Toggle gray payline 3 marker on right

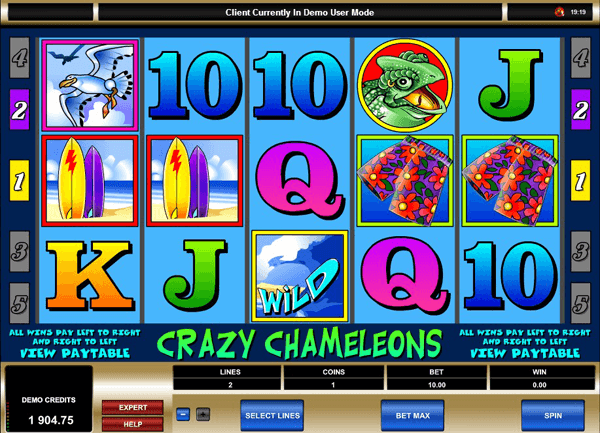(580, 251)
